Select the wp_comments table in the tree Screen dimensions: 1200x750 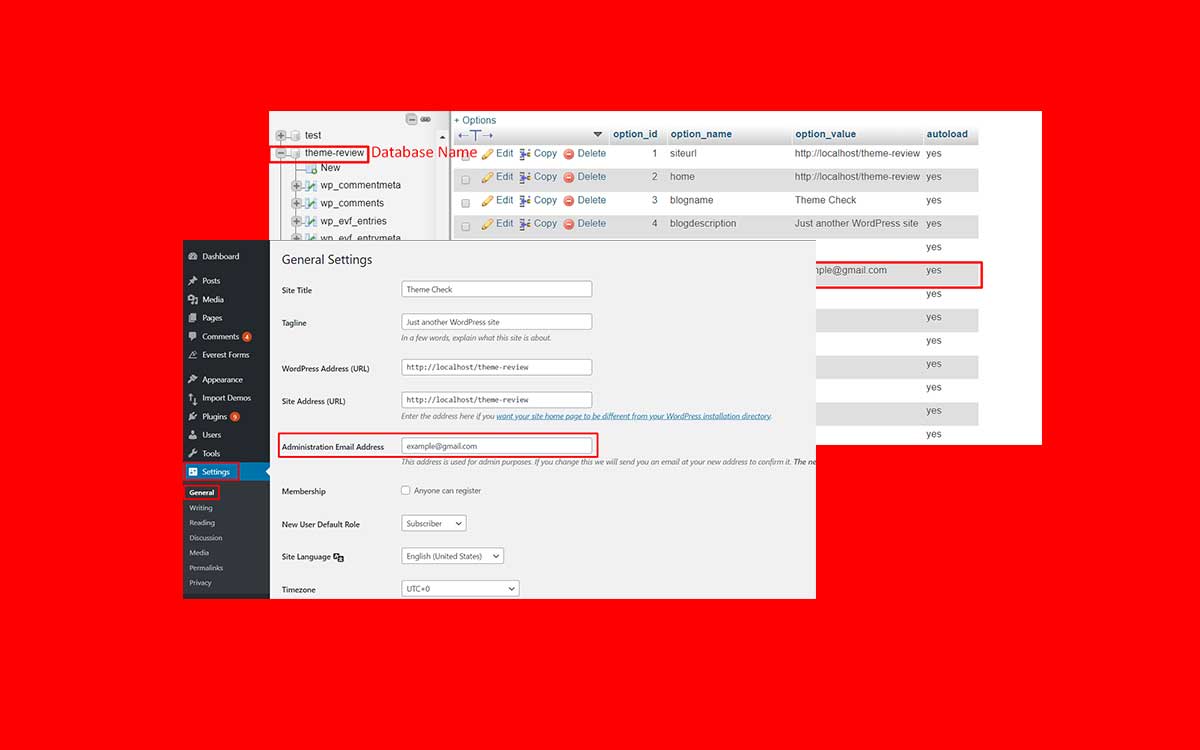[352, 204]
